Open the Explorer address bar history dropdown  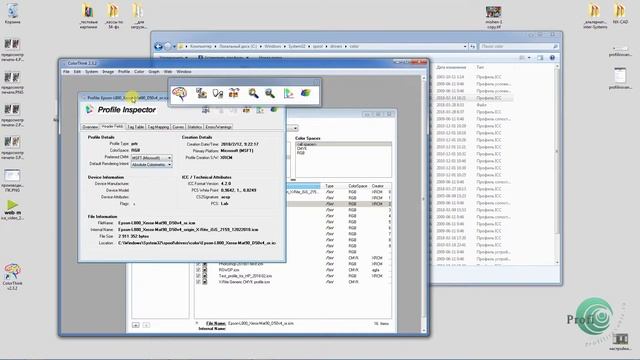(465, 47)
